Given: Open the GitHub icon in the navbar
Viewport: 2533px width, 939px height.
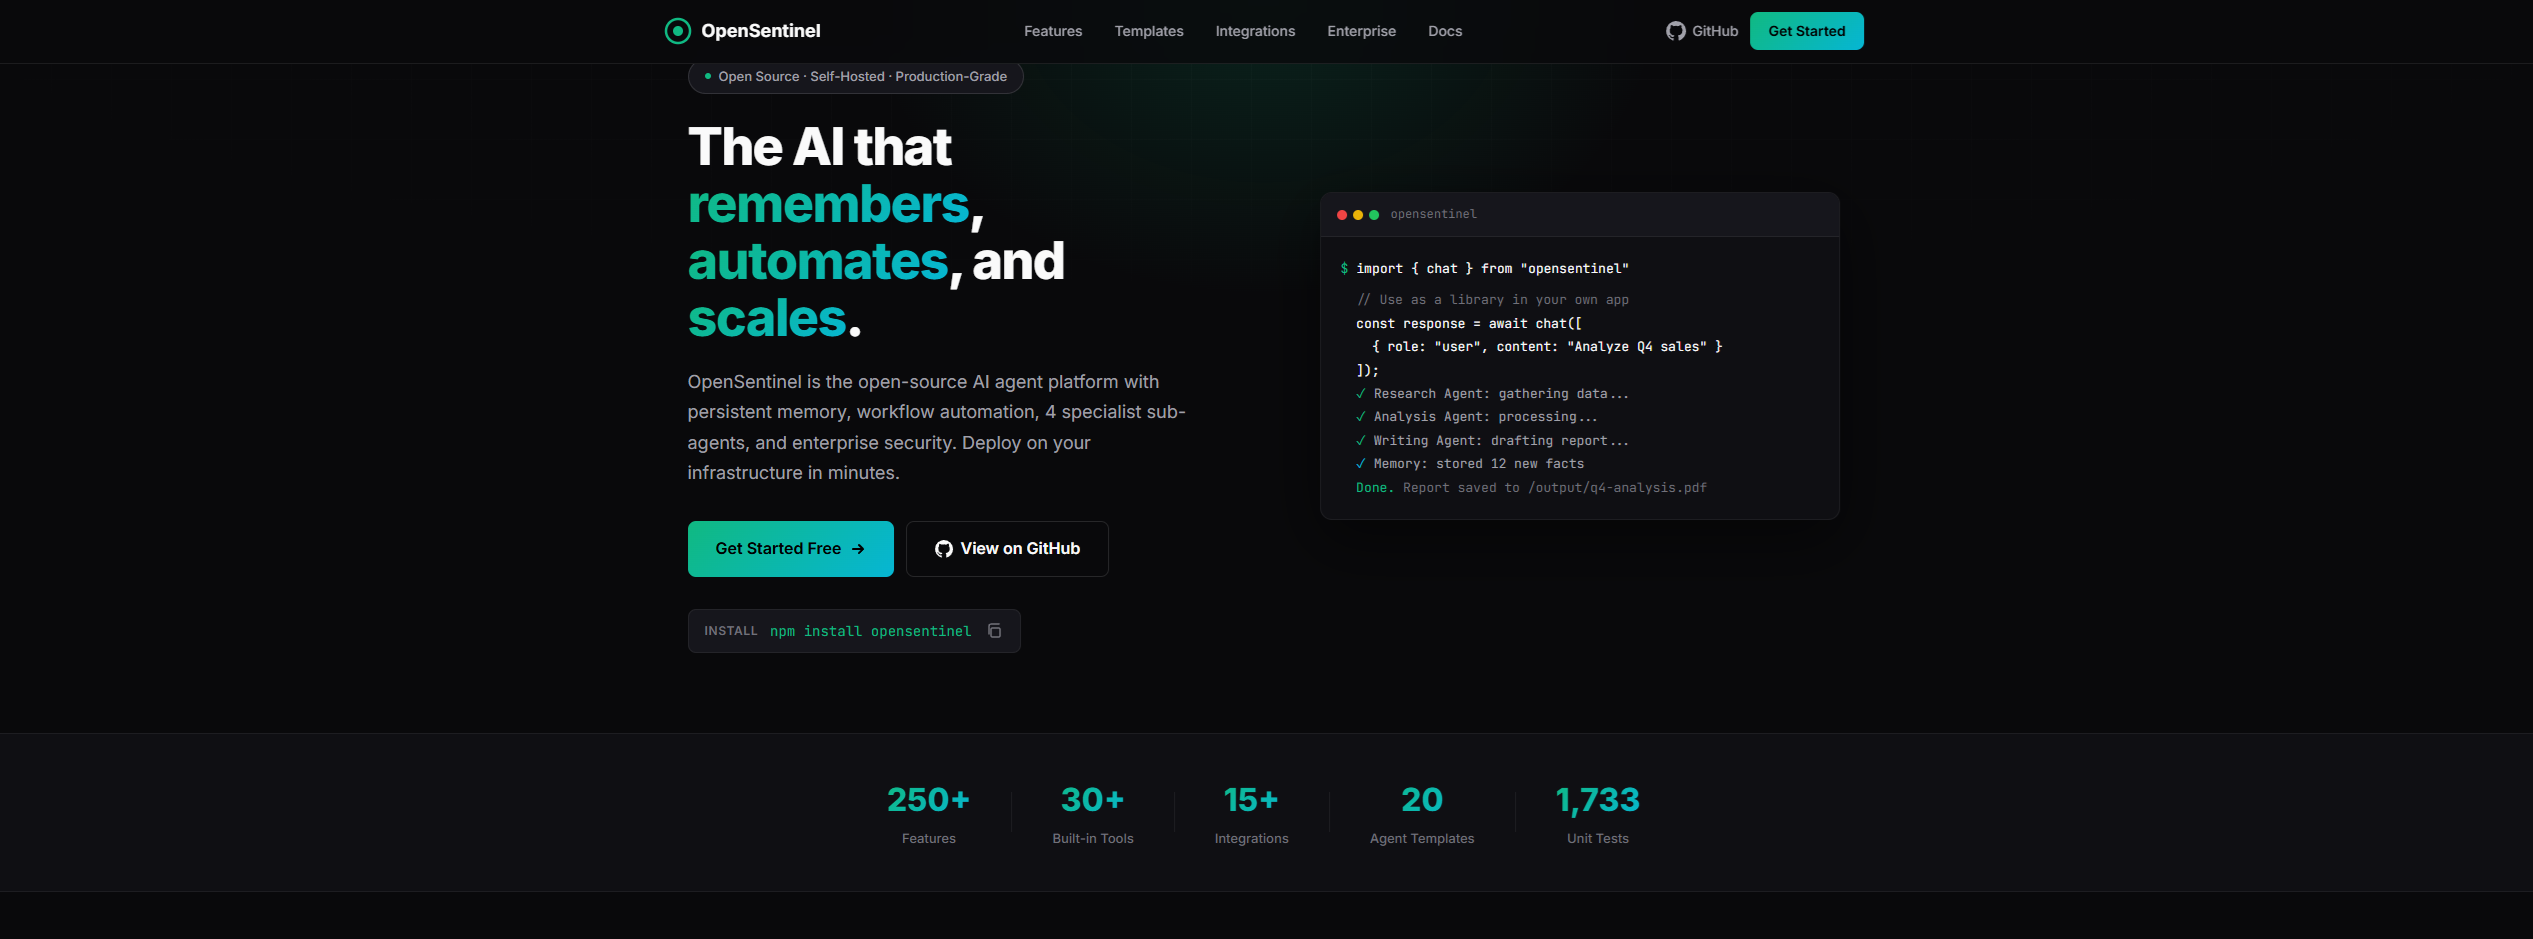Looking at the screenshot, I should [x=1675, y=31].
